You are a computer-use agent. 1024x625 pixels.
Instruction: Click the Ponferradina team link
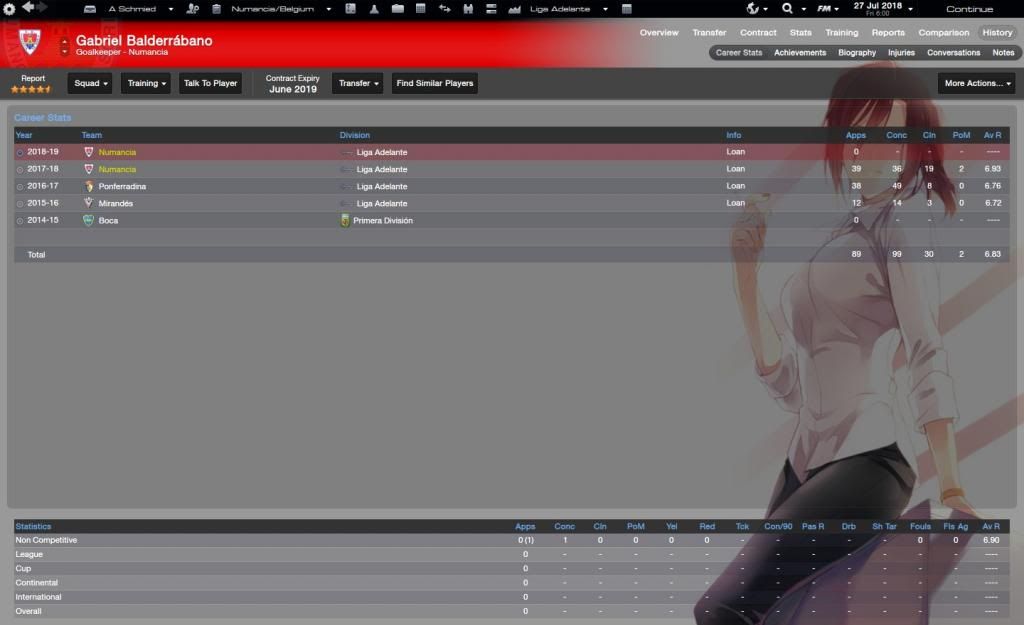click(122, 187)
